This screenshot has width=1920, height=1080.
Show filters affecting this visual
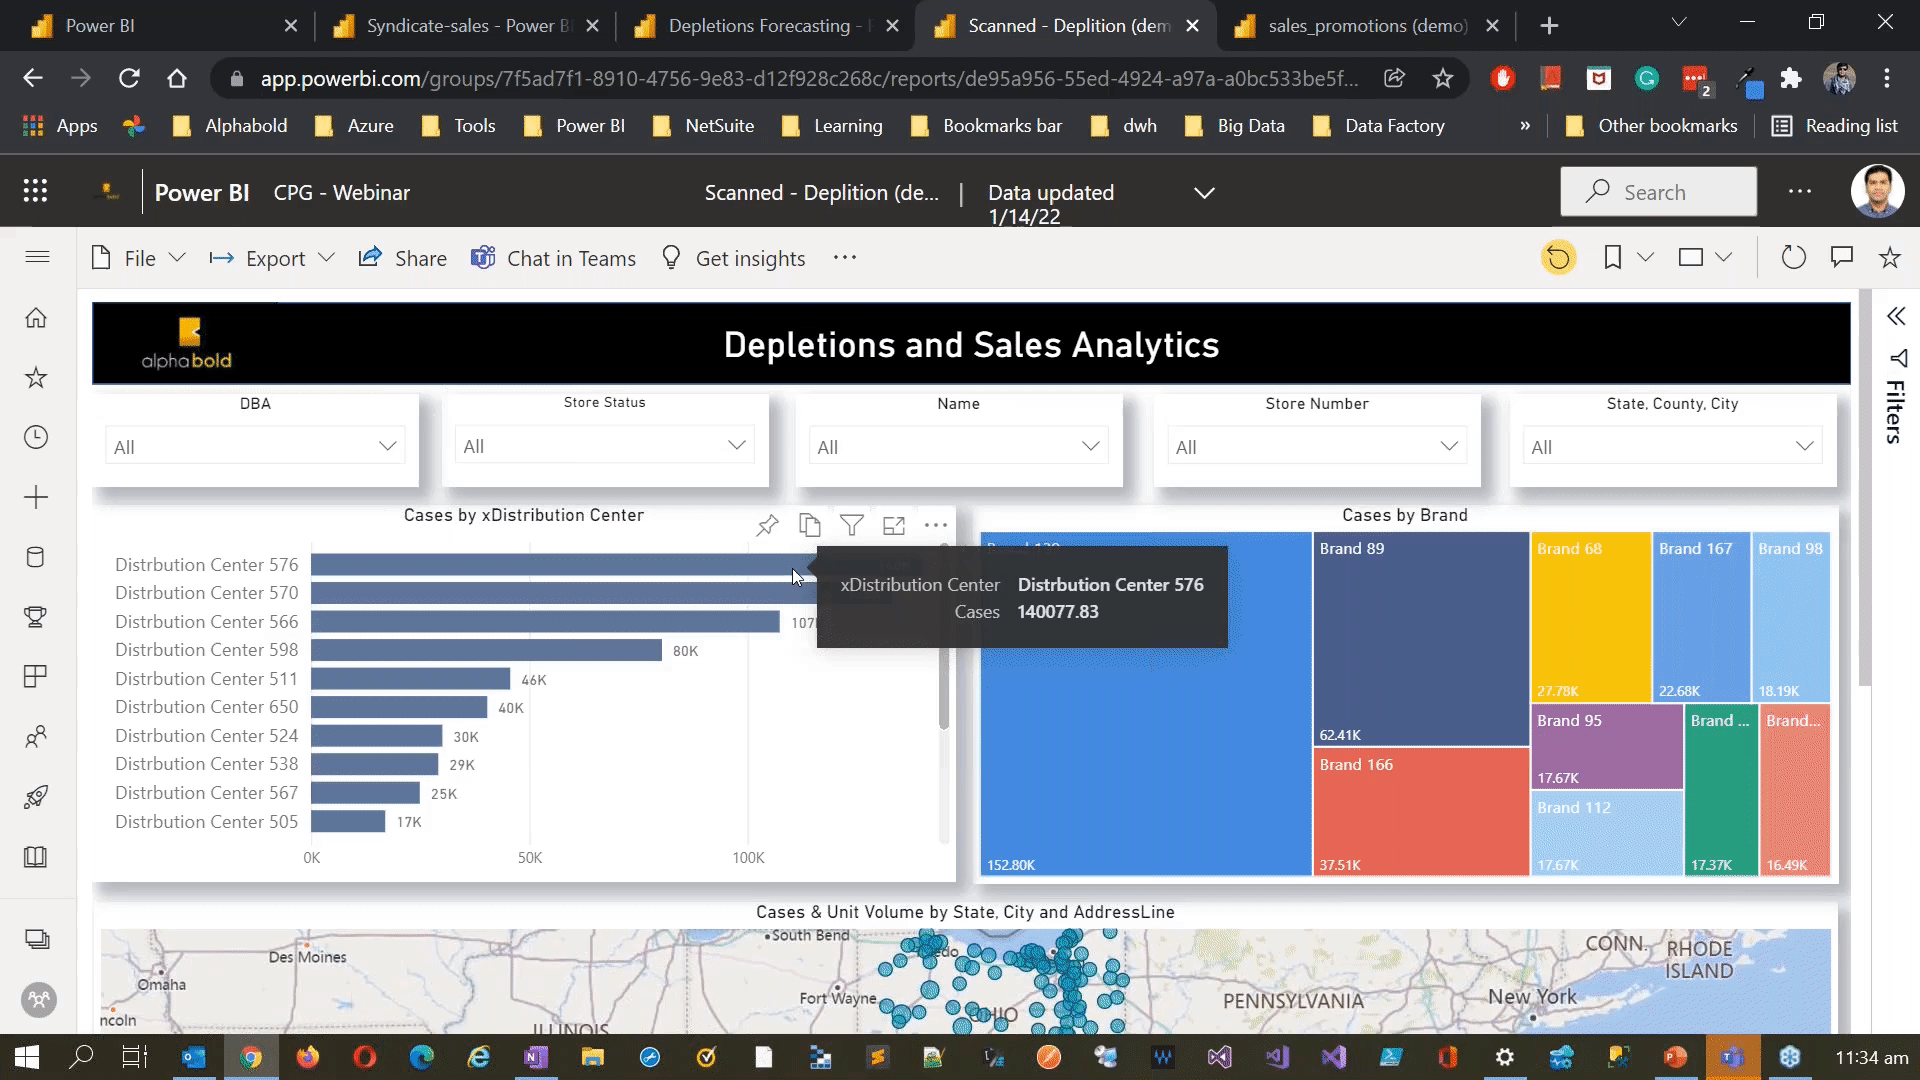(x=852, y=525)
